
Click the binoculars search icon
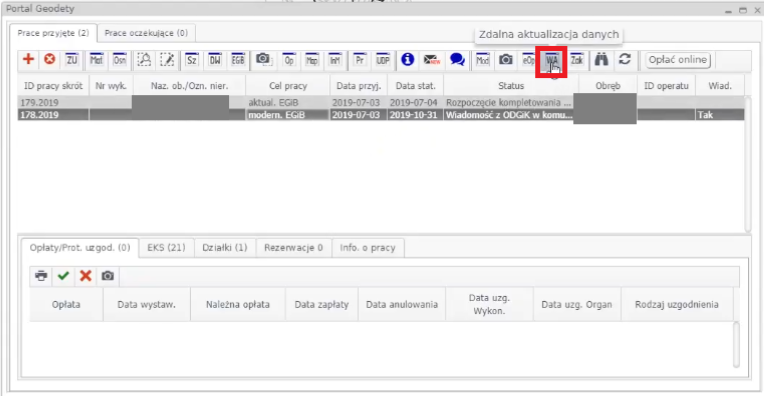(x=601, y=60)
